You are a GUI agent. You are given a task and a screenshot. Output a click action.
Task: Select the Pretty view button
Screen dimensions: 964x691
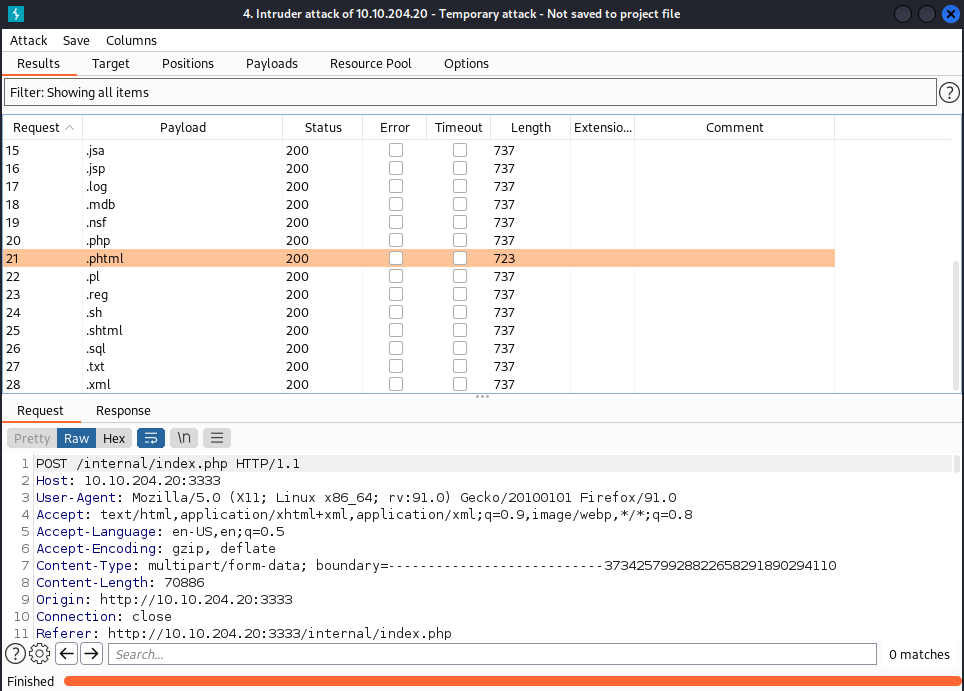pyautogui.click(x=32, y=438)
